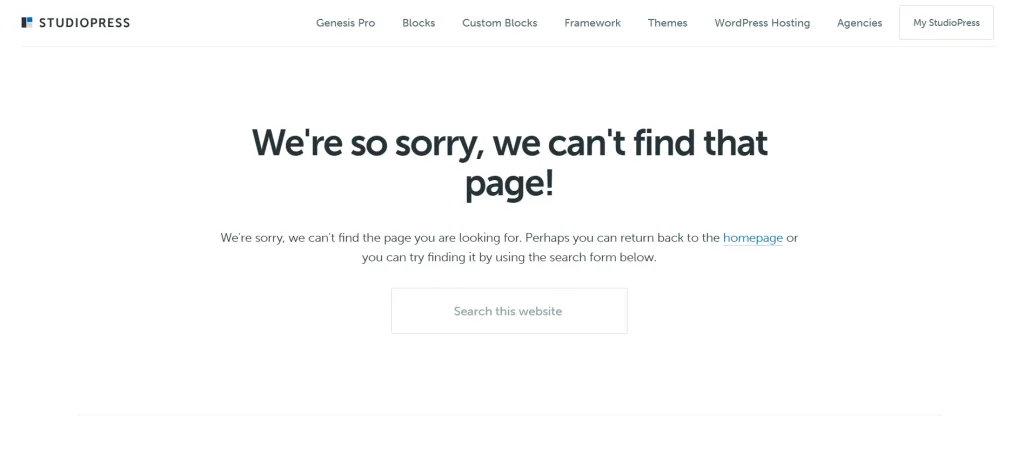Screen dimensions: 1024x450
Task: Click the StudioPress square logo icon
Action: pos(27,23)
